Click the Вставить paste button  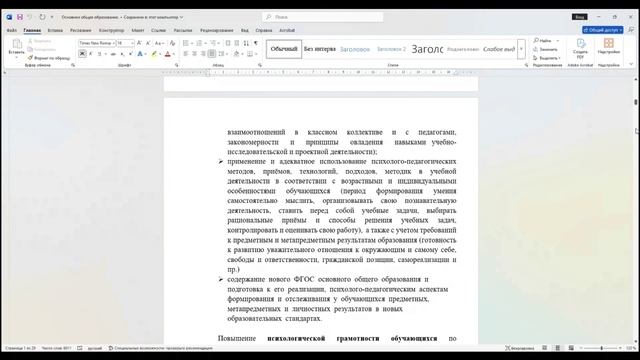[x=17, y=49]
